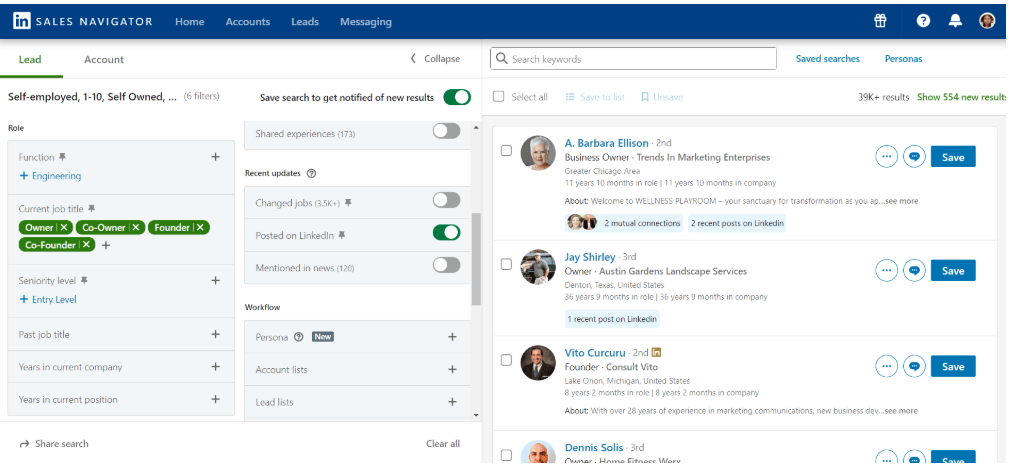Check the Select all checkbox
Image resolution: width=1015 pixels, height=467 pixels.
pos(499,97)
